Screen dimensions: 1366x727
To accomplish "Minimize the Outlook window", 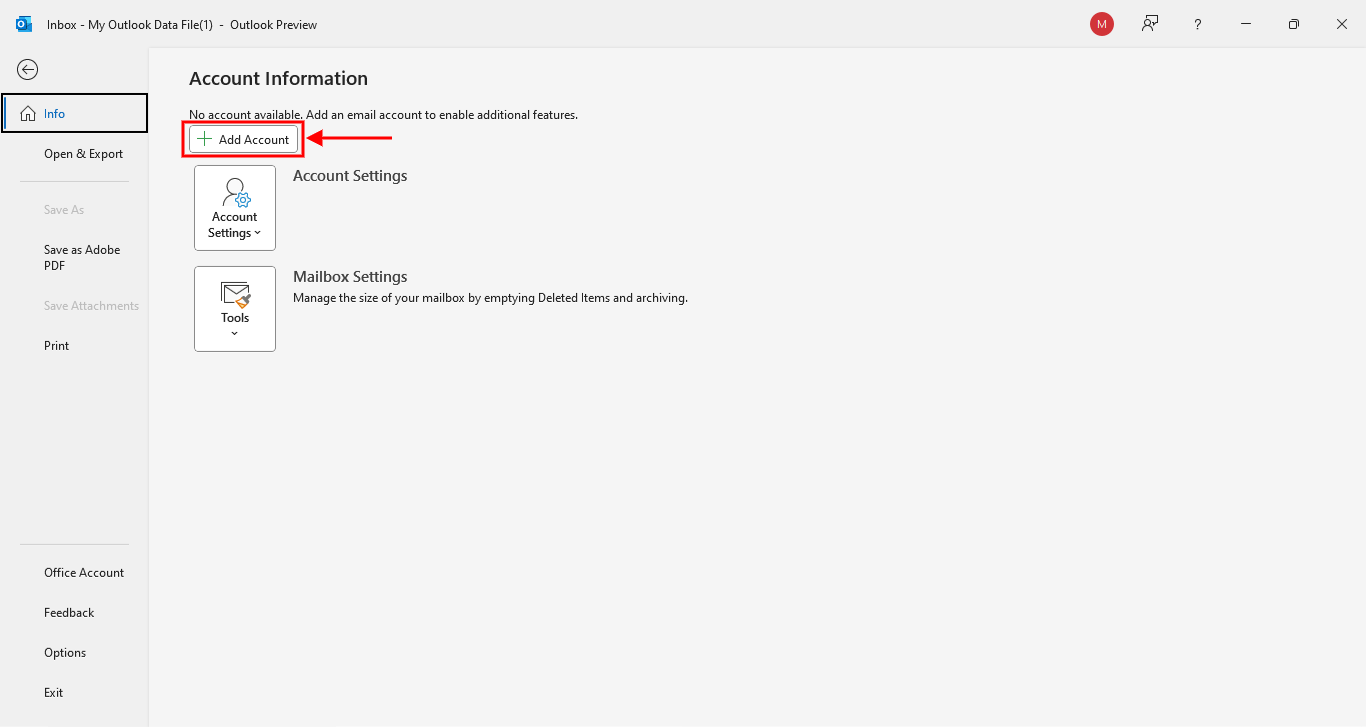I will coord(1246,24).
